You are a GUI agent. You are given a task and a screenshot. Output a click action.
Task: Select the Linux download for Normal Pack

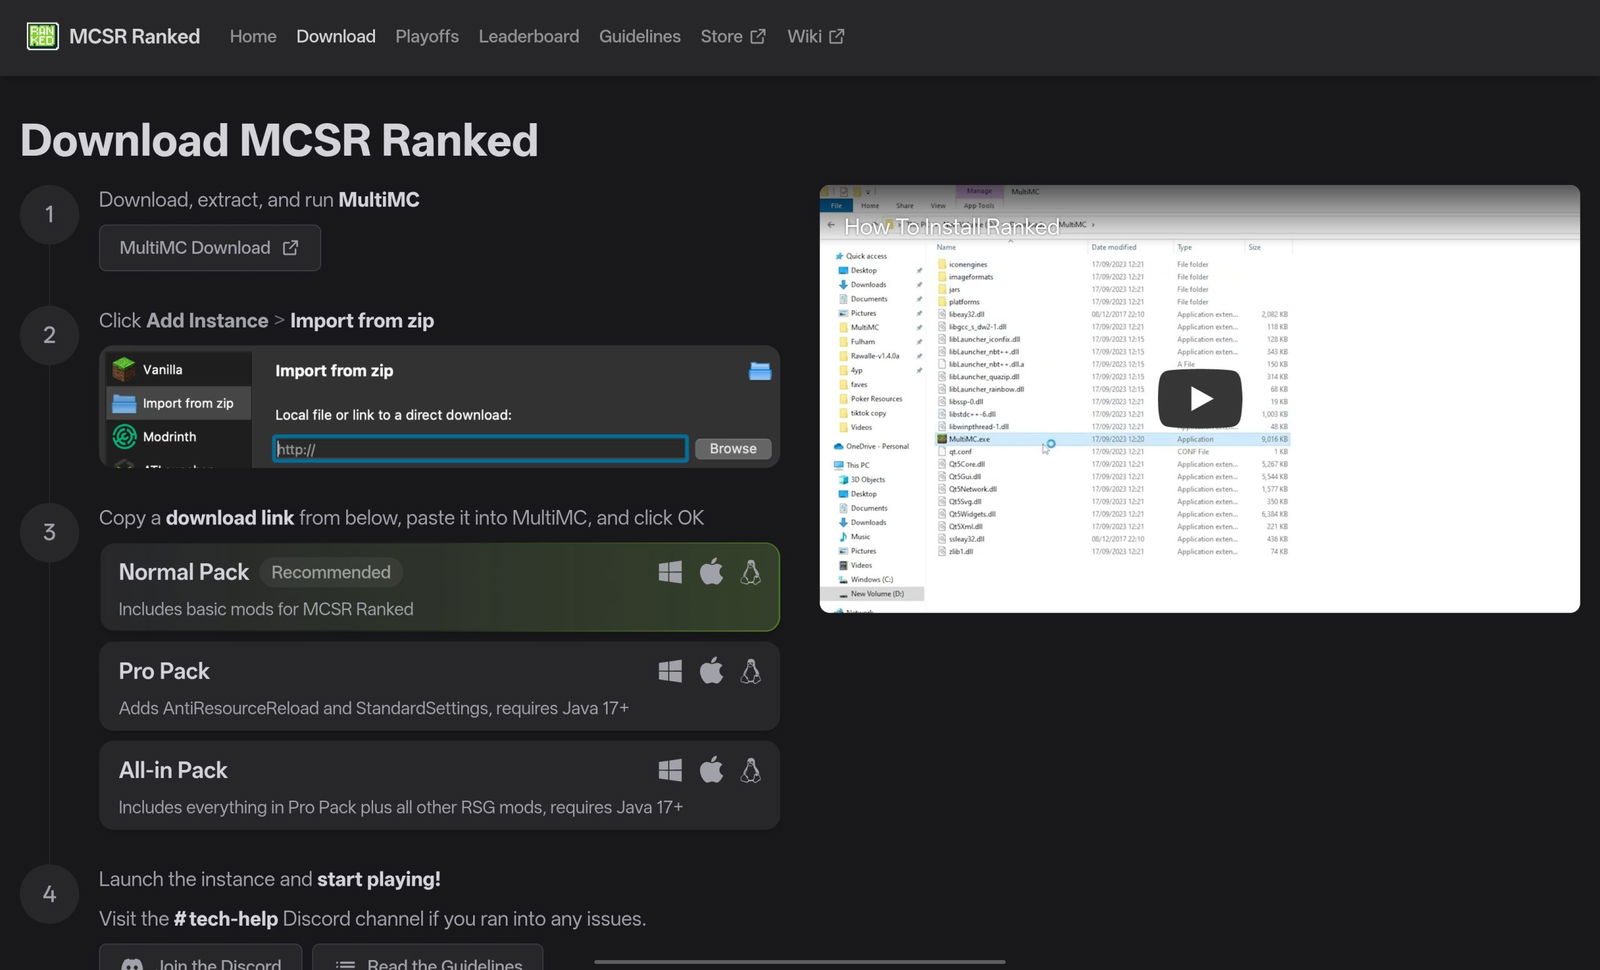click(751, 571)
